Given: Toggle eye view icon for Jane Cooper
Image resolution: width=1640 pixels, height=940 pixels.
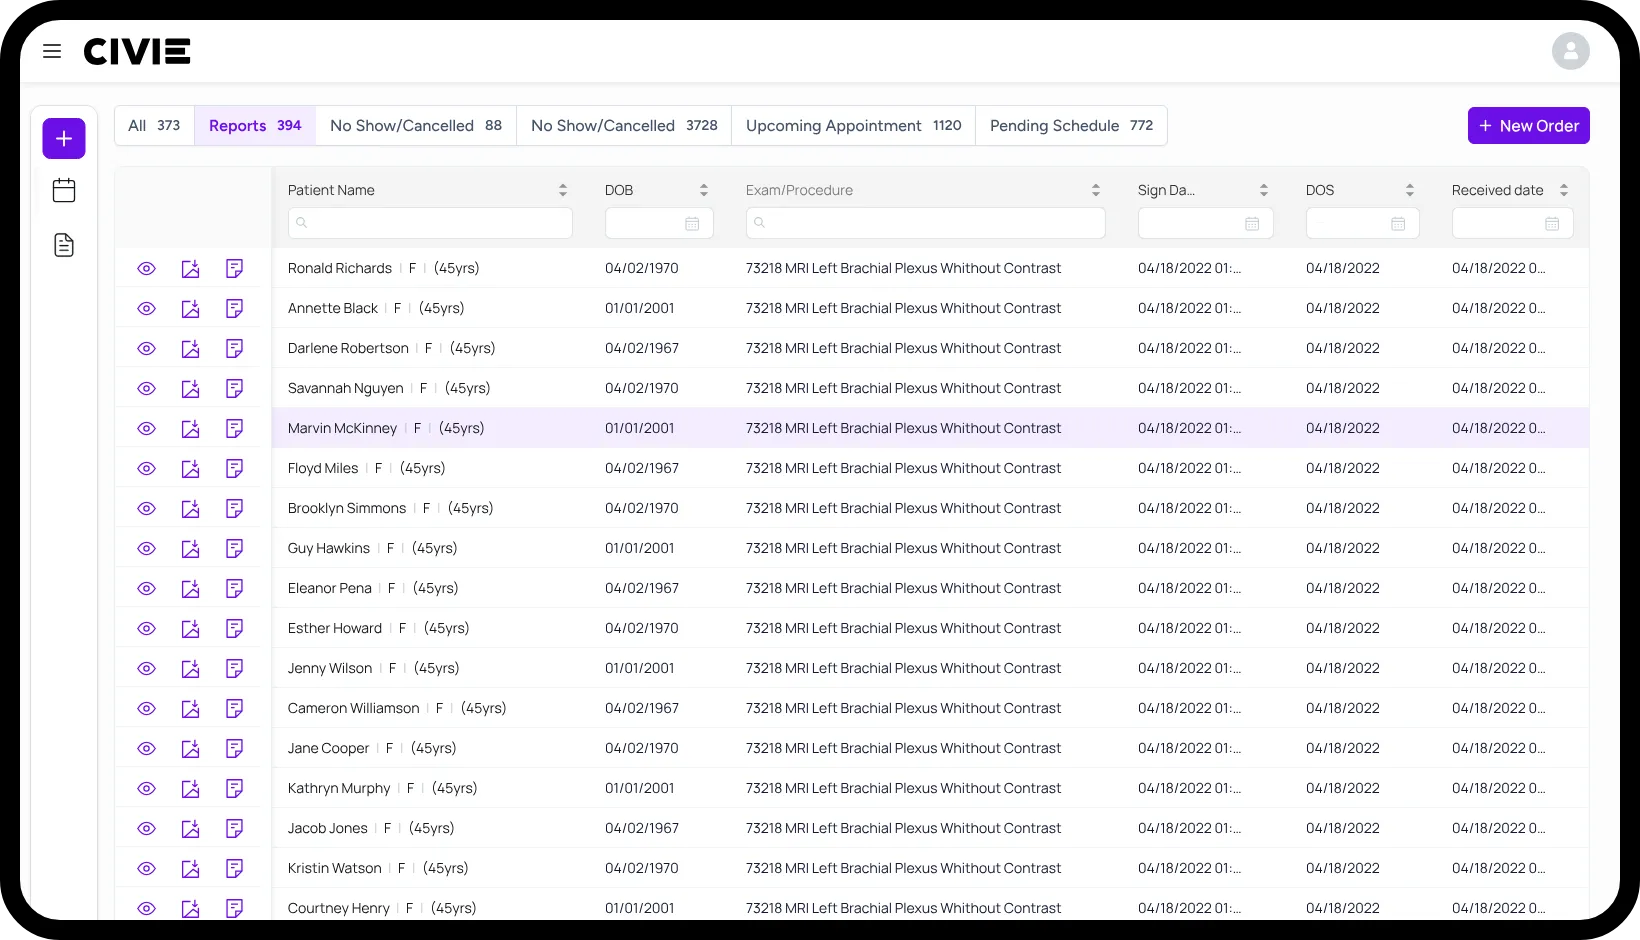Looking at the screenshot, I should click(146, 748).
